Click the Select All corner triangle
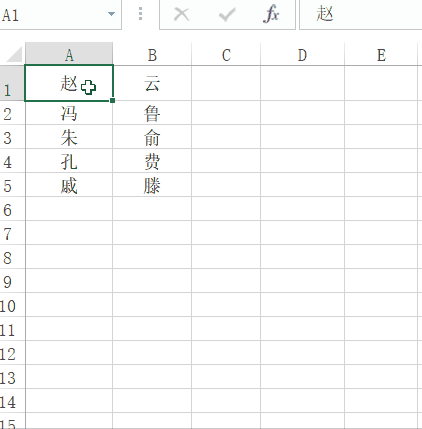Viewport: 422px width, 429px height. pyautogui.click(x=14, y=55)
